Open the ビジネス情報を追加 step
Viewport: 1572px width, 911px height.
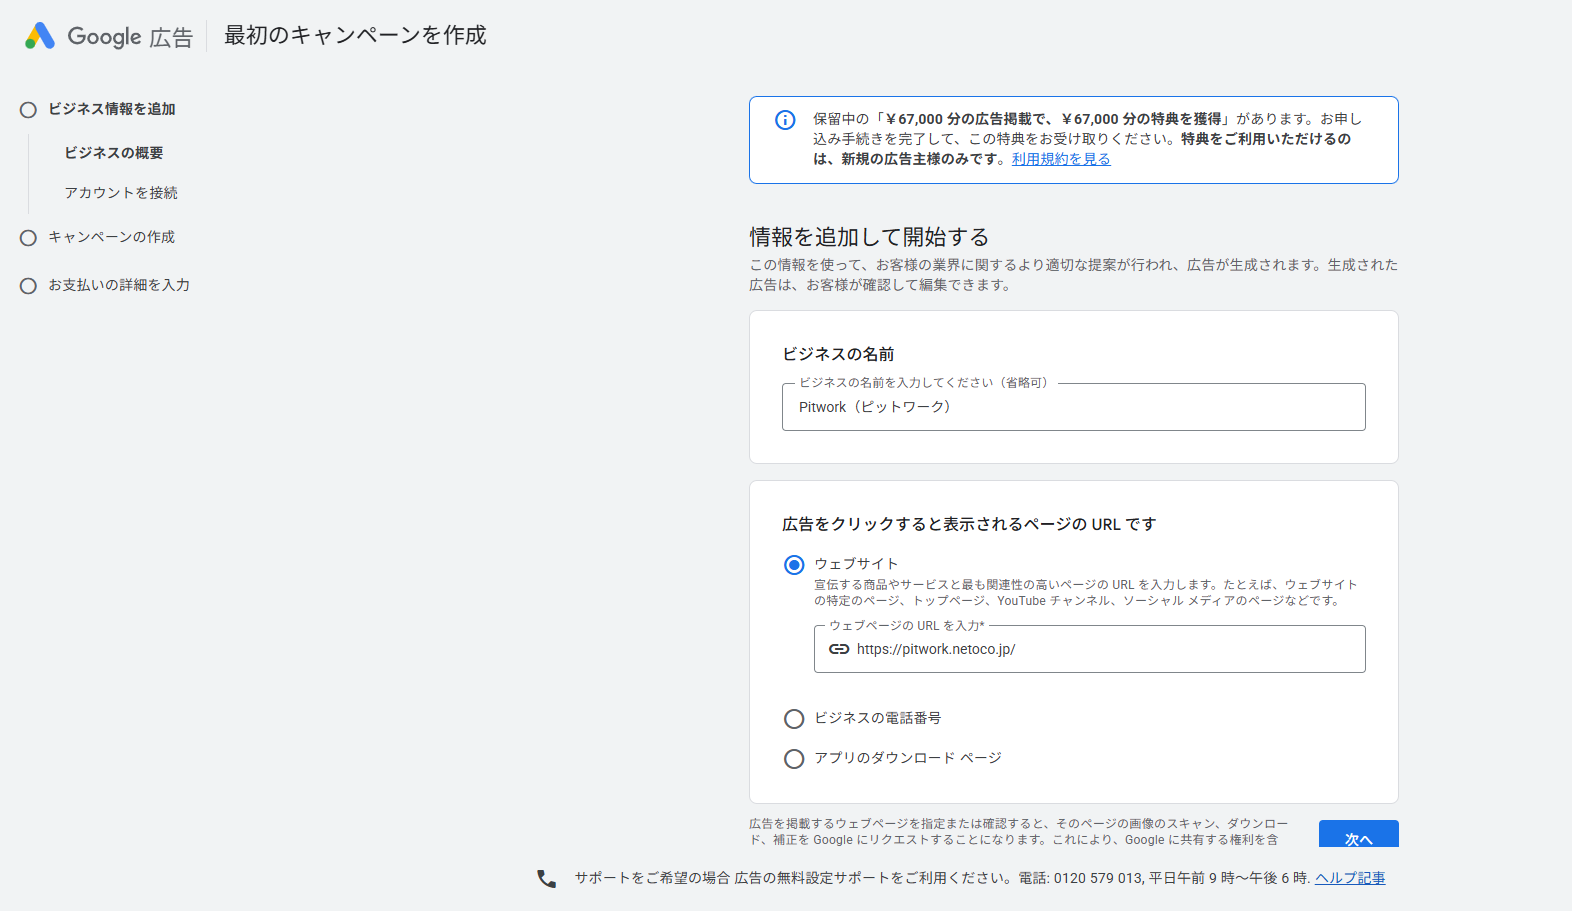(112, 109)
